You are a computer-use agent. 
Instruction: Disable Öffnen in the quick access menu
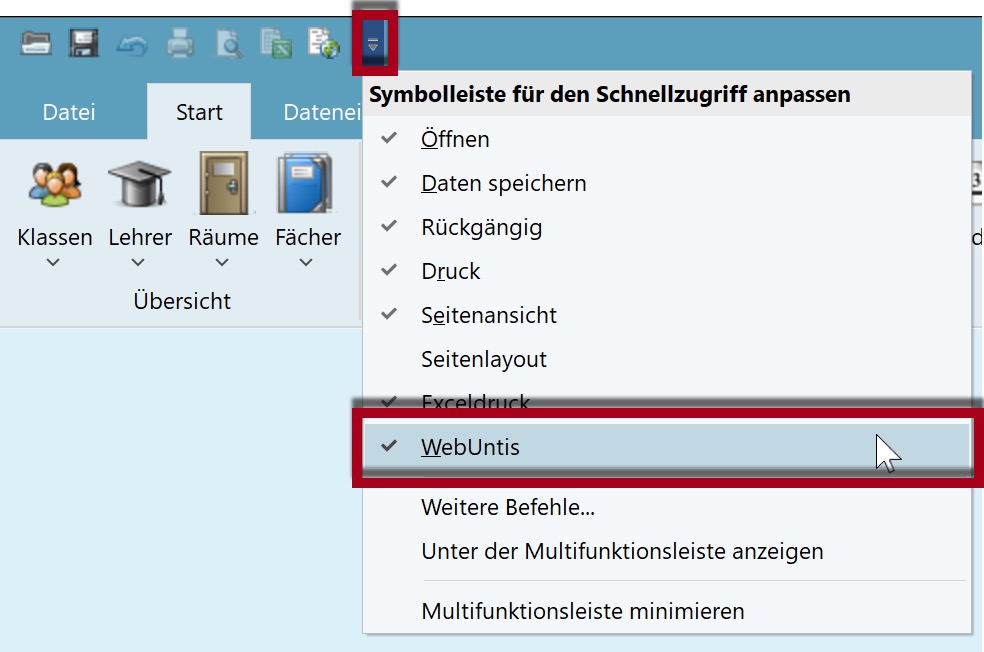point(455,139)
